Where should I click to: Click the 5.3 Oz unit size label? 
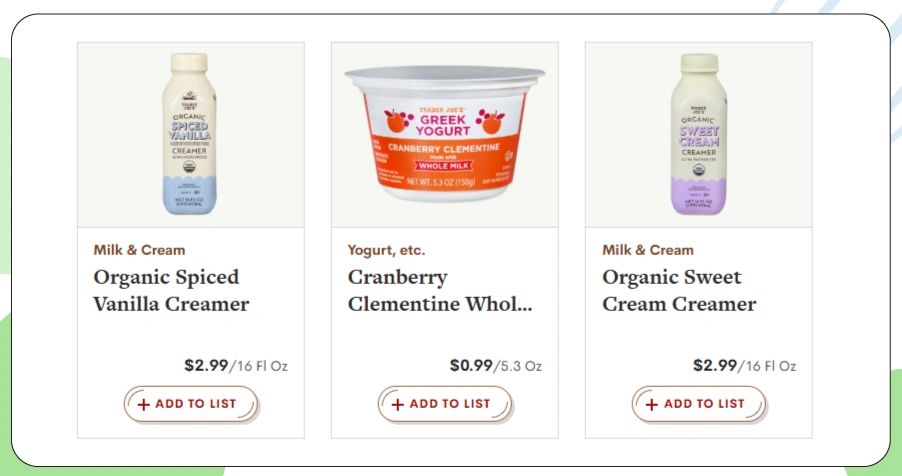point(520,366)
